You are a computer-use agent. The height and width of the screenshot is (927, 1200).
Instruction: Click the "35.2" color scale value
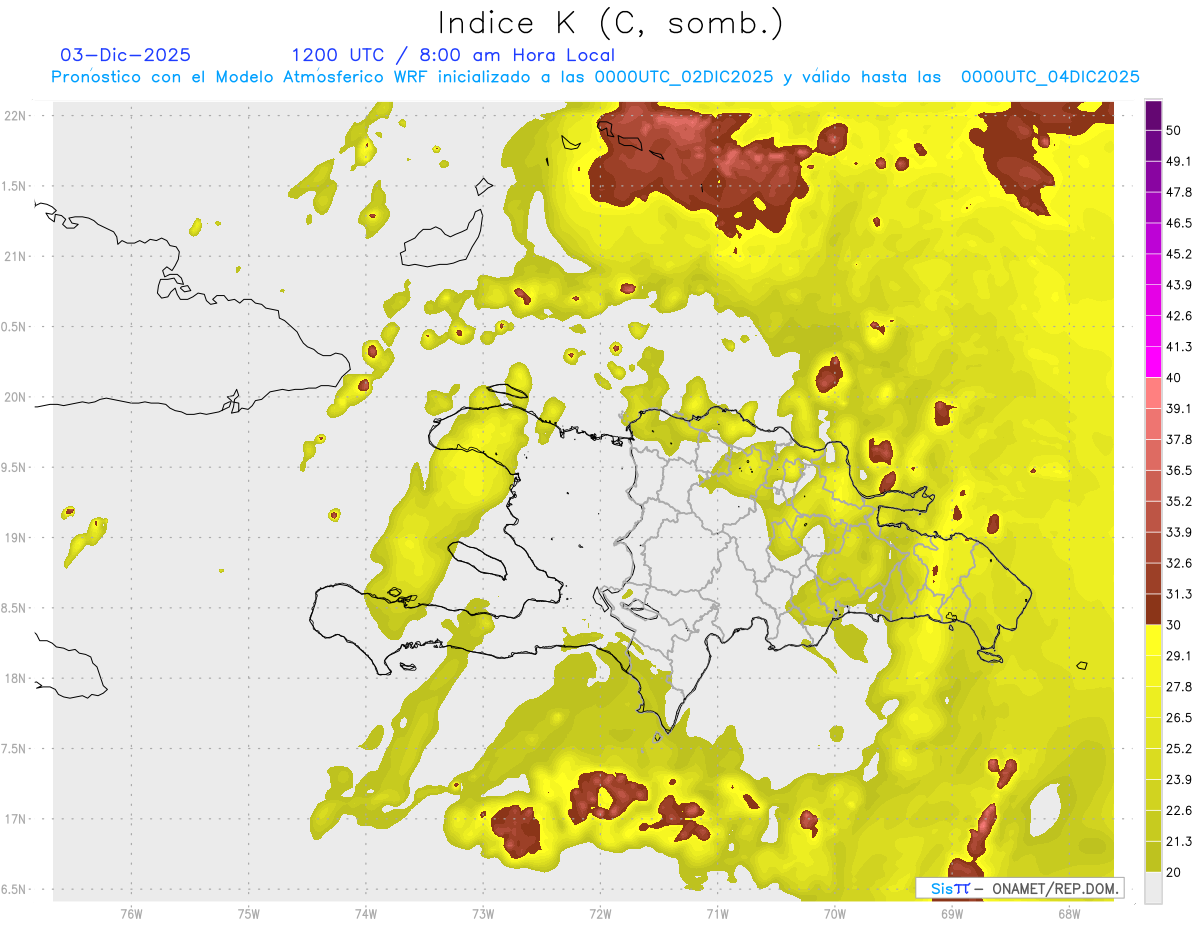pos(1178,501)
